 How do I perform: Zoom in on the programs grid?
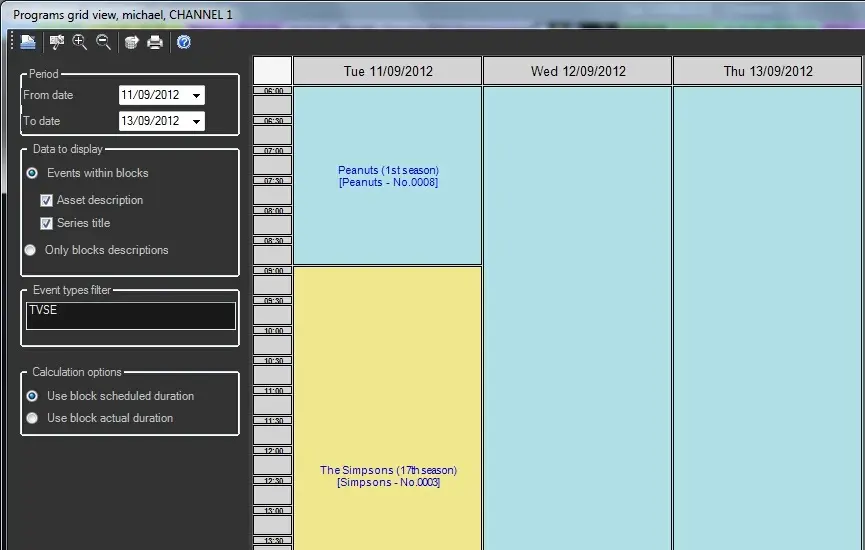tap(80, 42)
